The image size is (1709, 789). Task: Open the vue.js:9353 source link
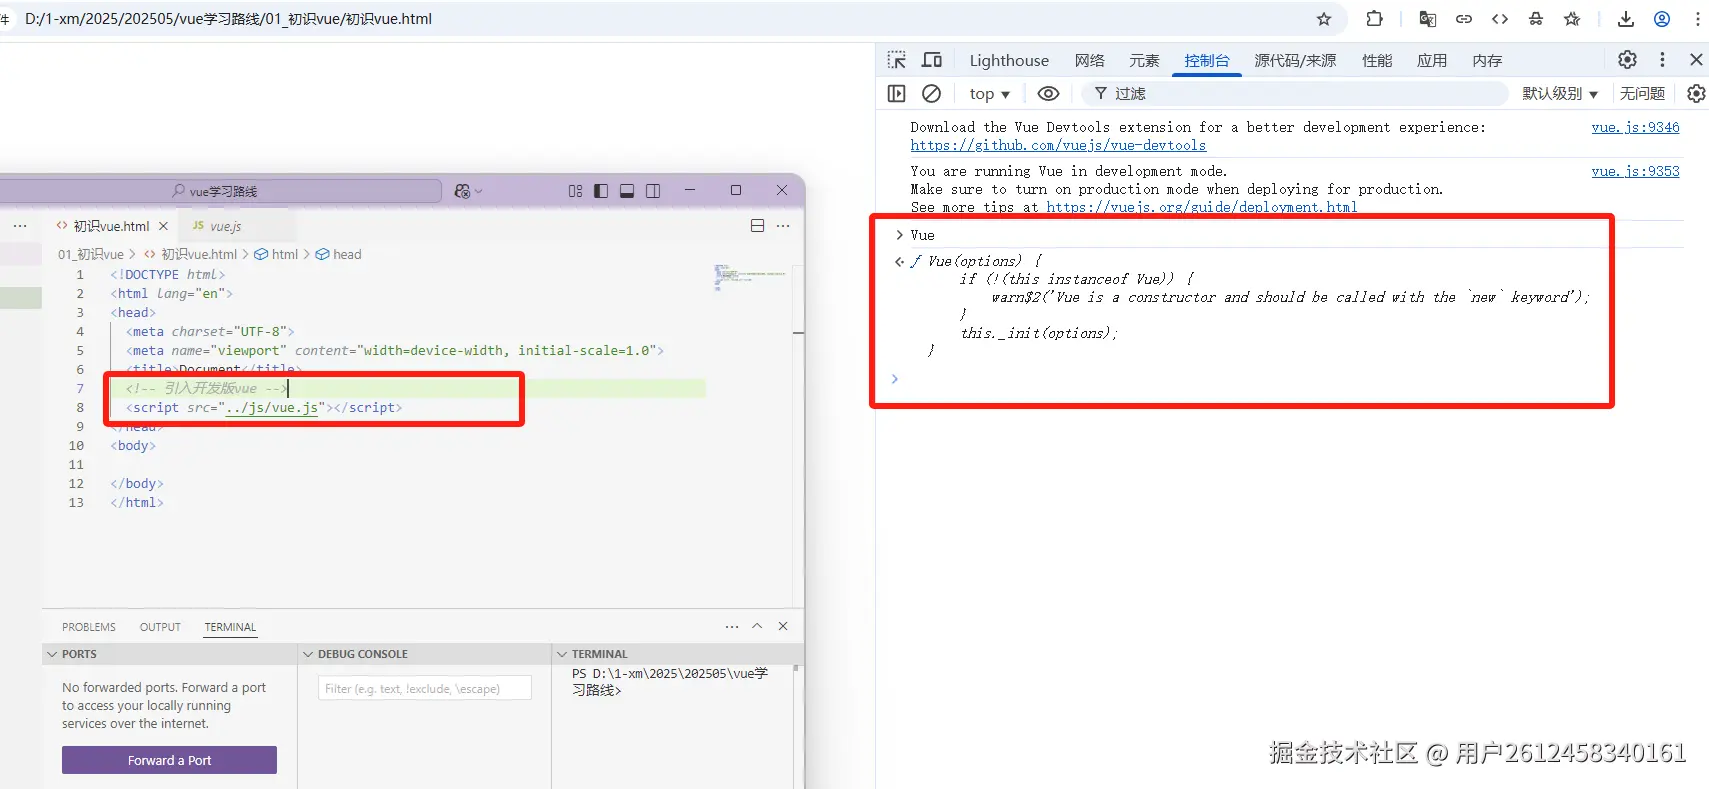tap(1635, 171)
